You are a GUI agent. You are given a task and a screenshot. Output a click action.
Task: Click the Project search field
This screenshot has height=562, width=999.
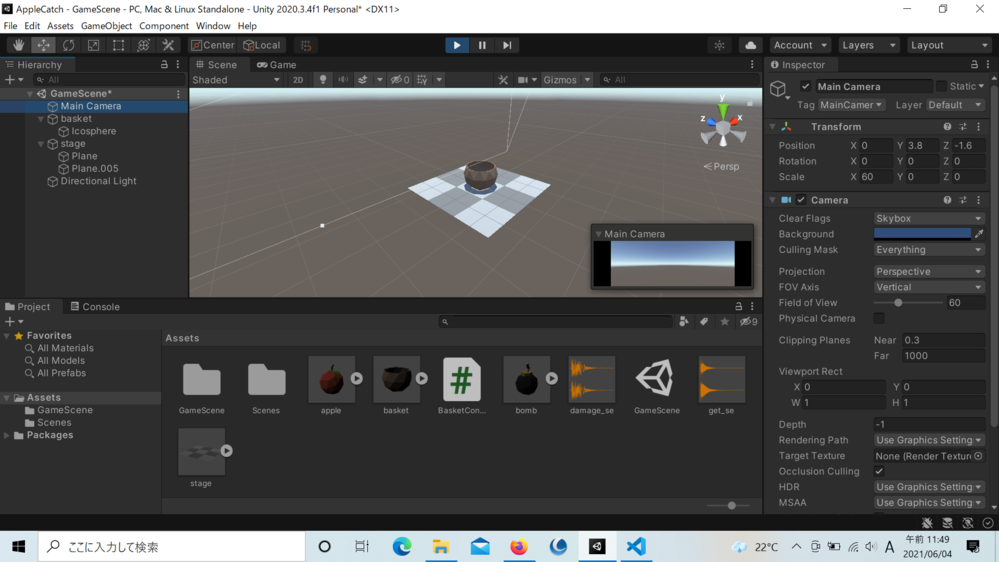[x=556, y=322]
